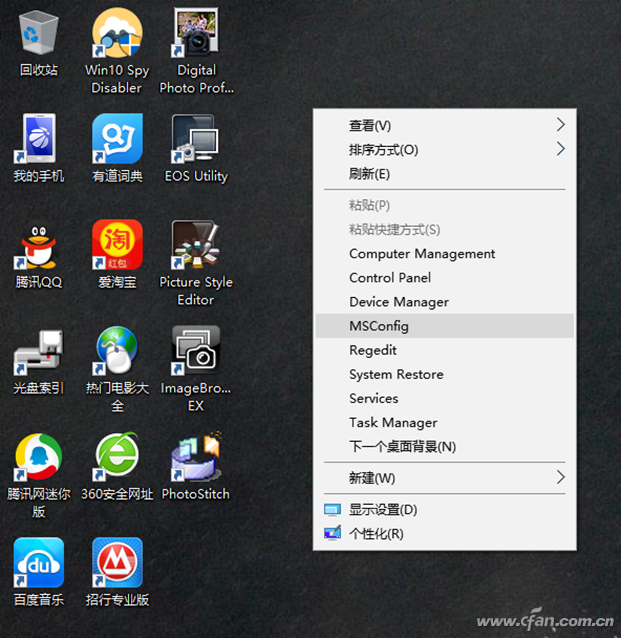Screen dimensions: 621x638
Task: Launch Computer Management from the context menu
Action: click(445, 253)
